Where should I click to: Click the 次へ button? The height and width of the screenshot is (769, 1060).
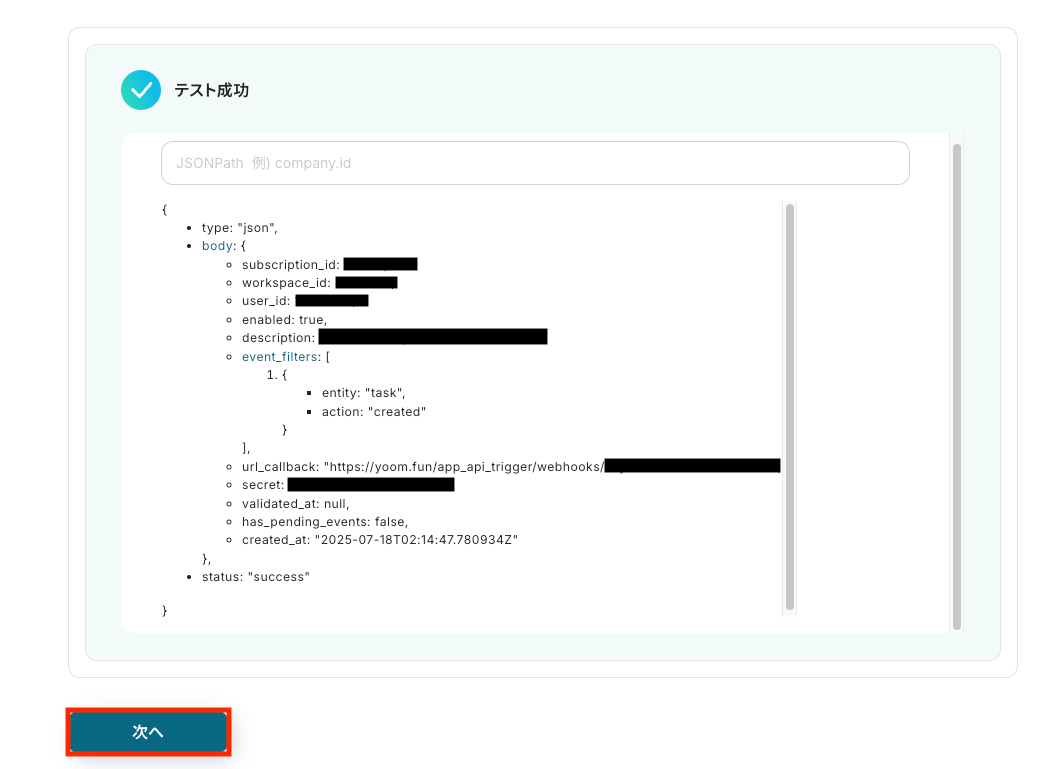[148, 731]
